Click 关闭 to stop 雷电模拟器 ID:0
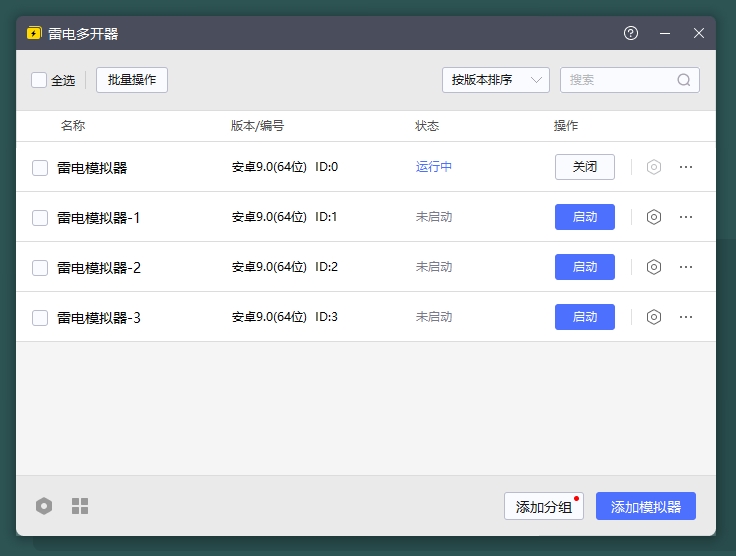This screenshot has width=736, height=556. (x=585, y=167)
